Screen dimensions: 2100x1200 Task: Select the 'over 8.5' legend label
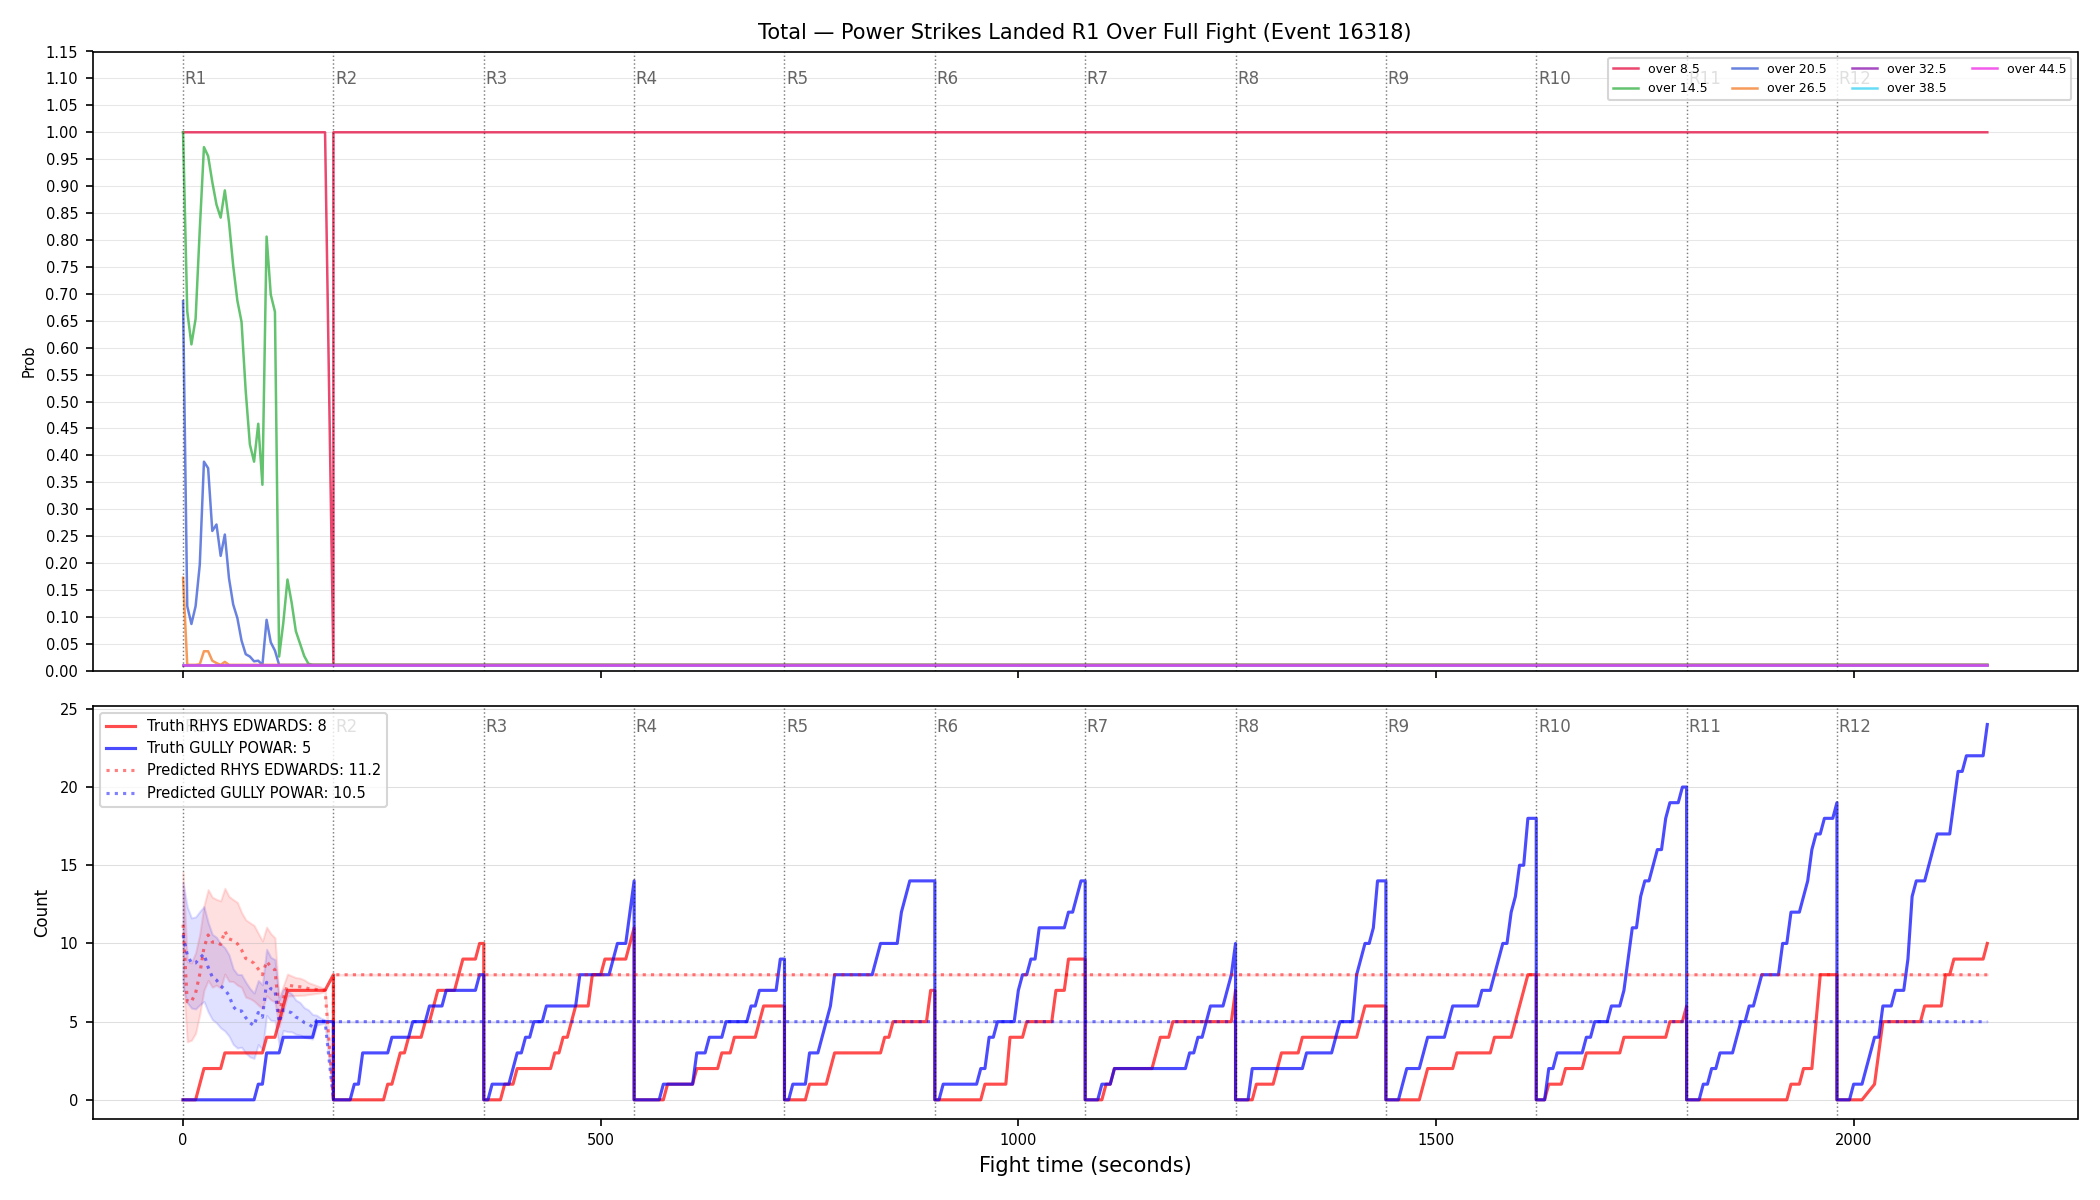pyautogui.click(x=1673, y=69)
